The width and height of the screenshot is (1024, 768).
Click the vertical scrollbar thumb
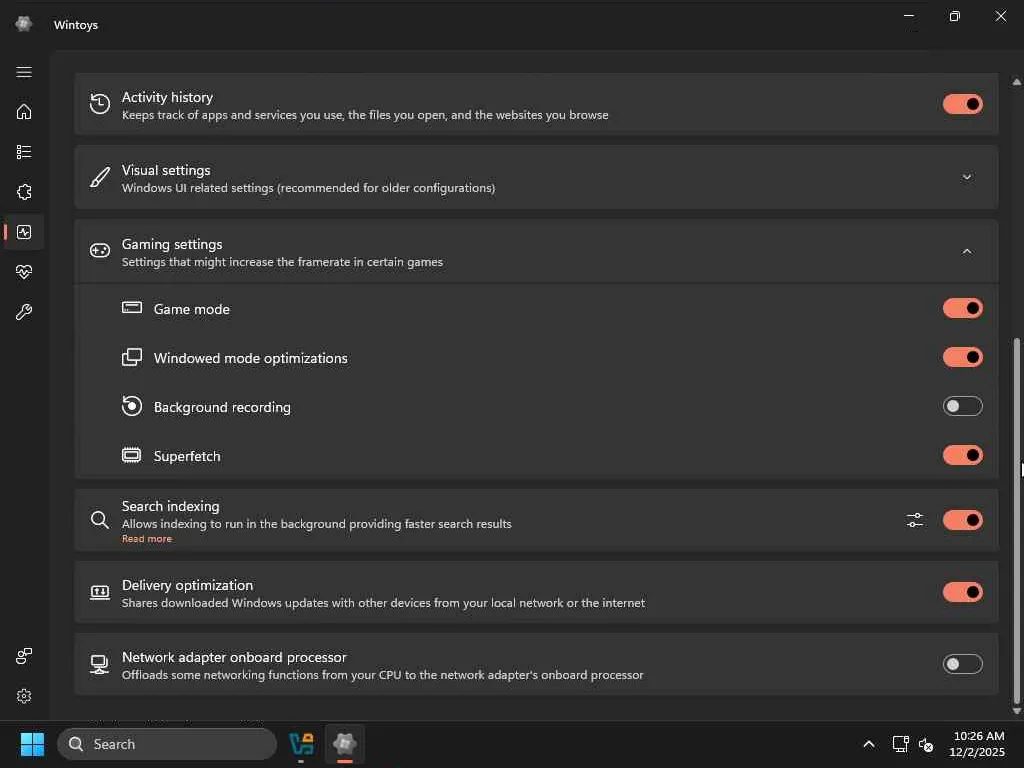pyautogui.click(x=1016, y=520)
